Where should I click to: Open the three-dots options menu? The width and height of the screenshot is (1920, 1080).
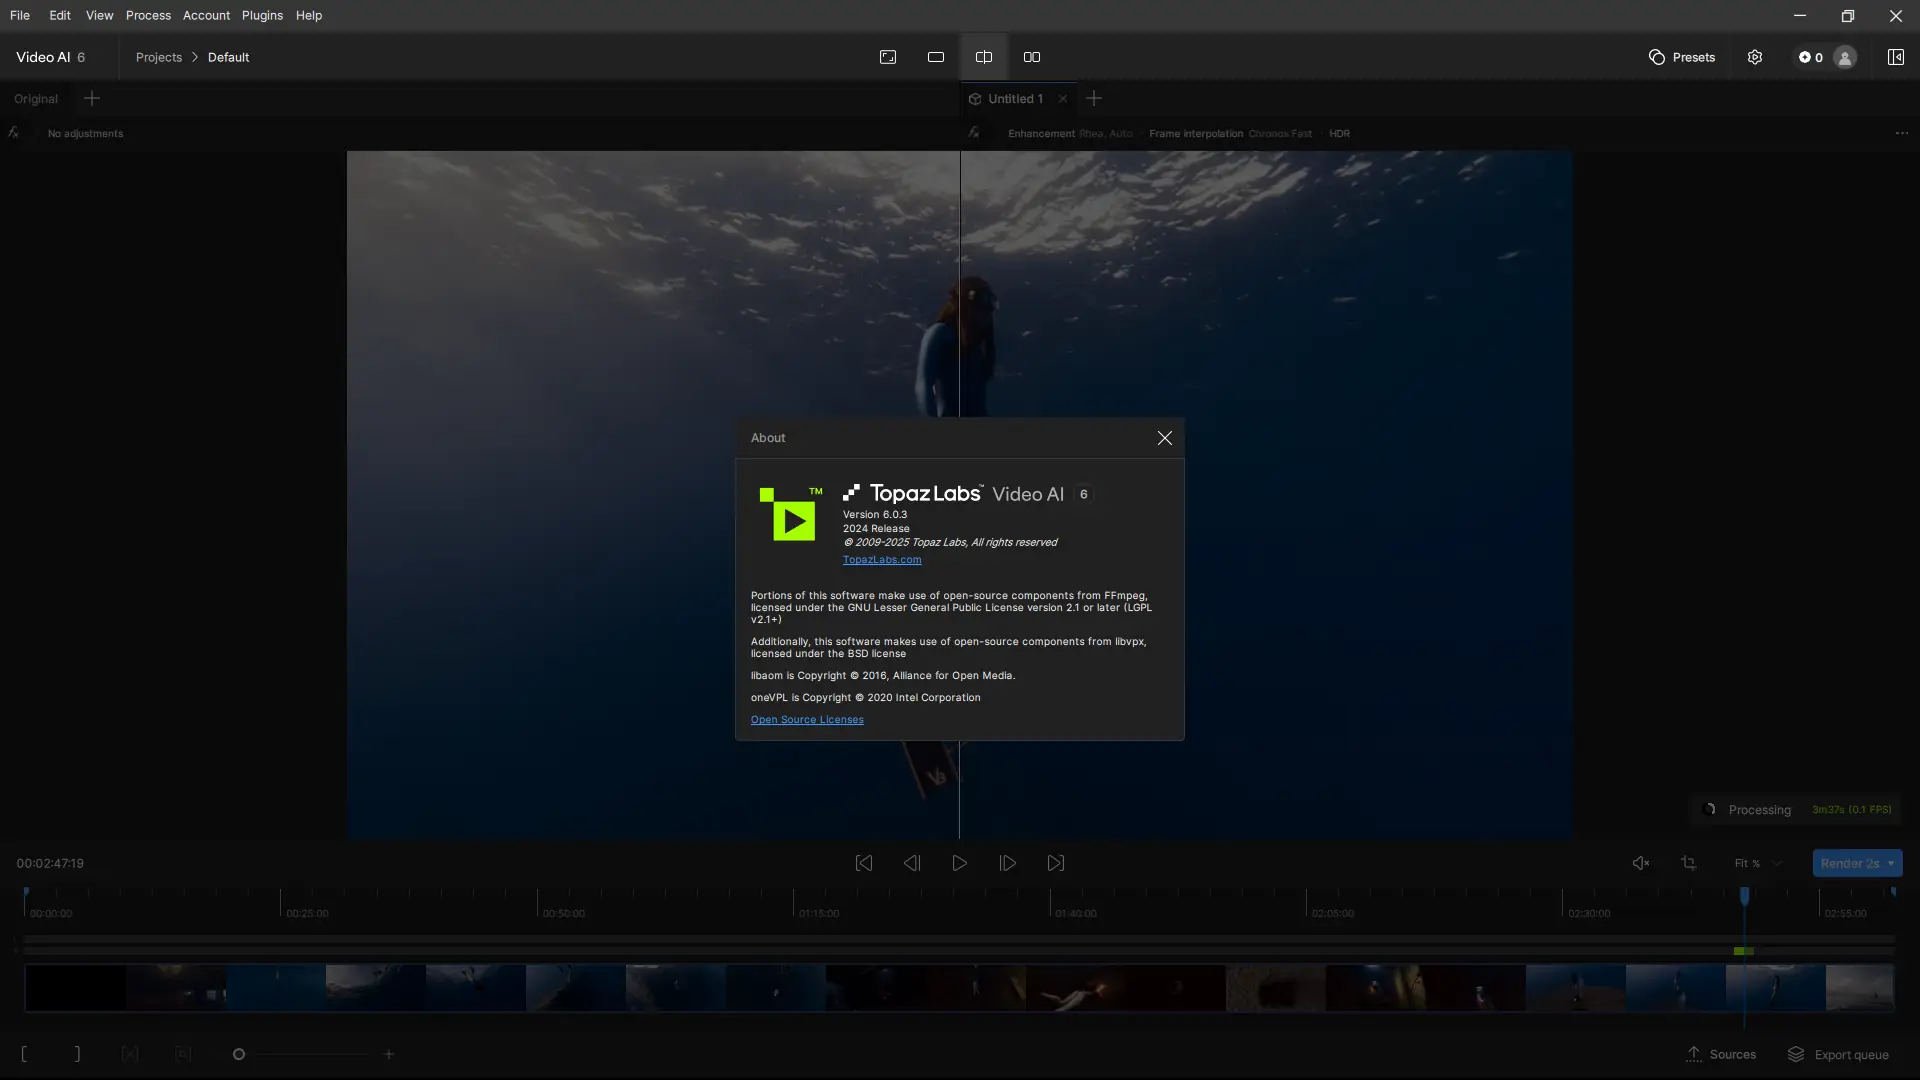tap(1901, 133)
